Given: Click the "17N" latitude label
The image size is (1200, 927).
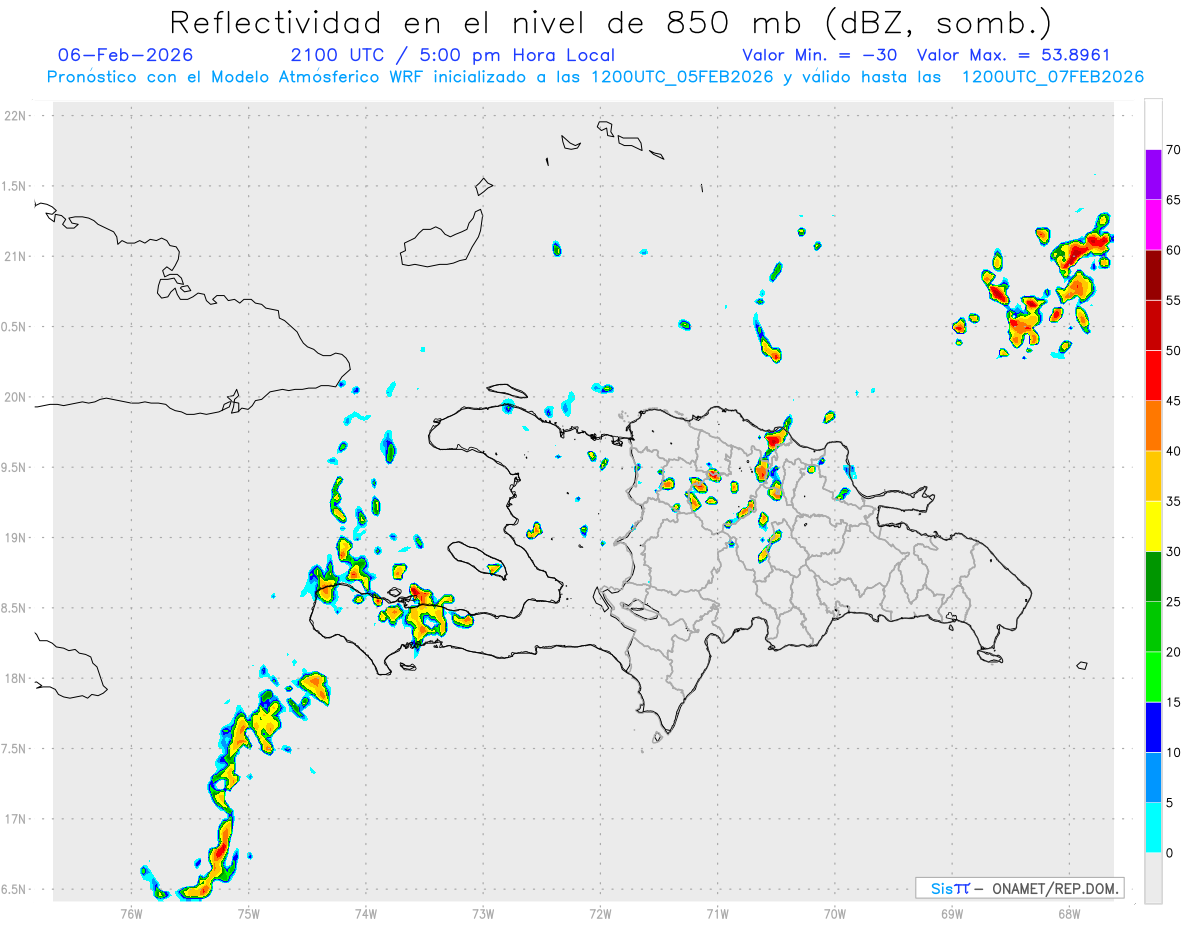Looking at the screenshot, I should pos(15,819).
